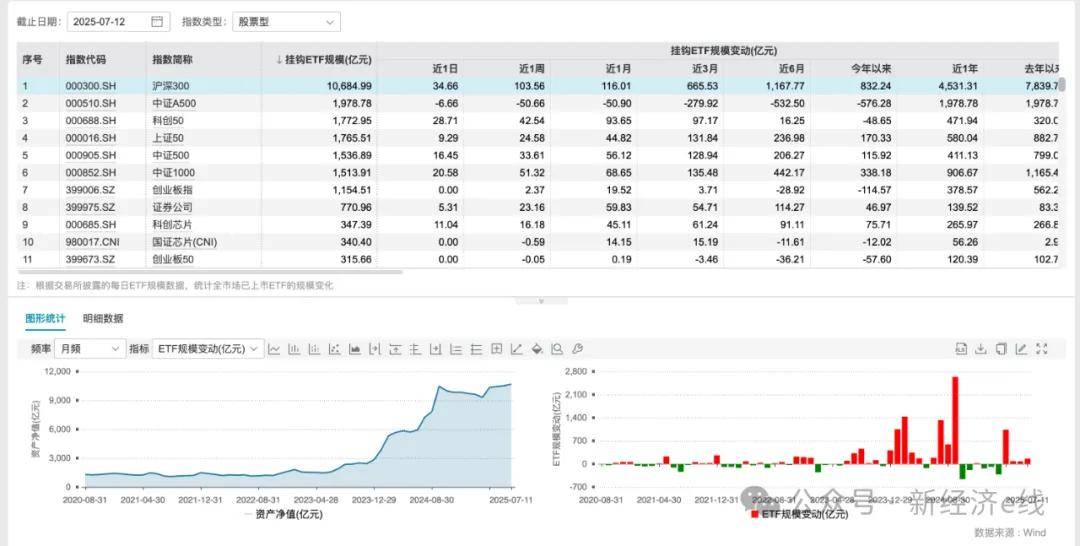Image resolution: width=1080 pixels, height=546 pixels.
Task: Collapse the table panel using the center divider arrow
Action: click(541, 301)
